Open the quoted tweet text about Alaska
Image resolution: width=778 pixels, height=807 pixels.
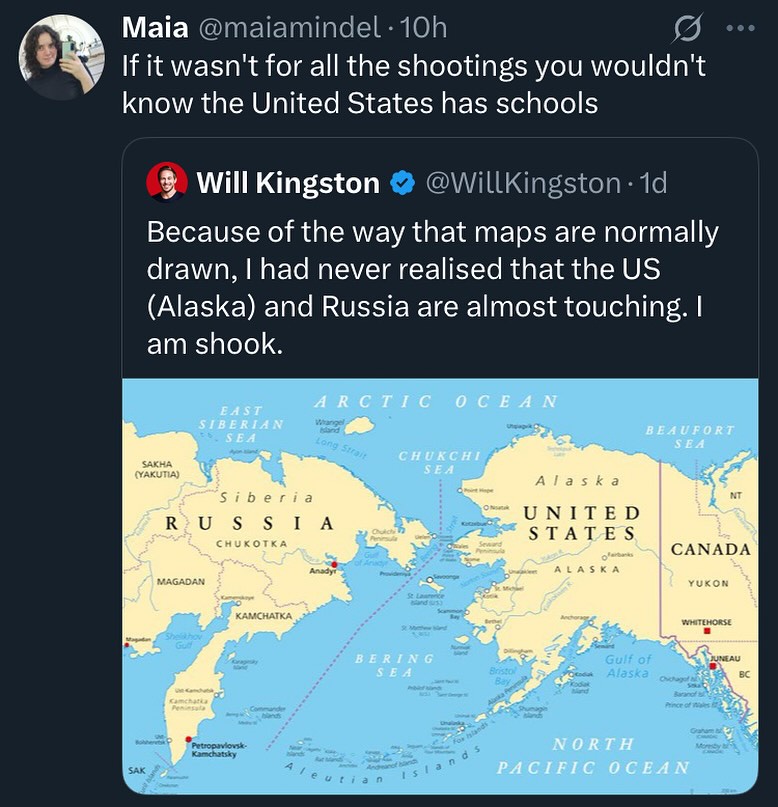(430, 285)
